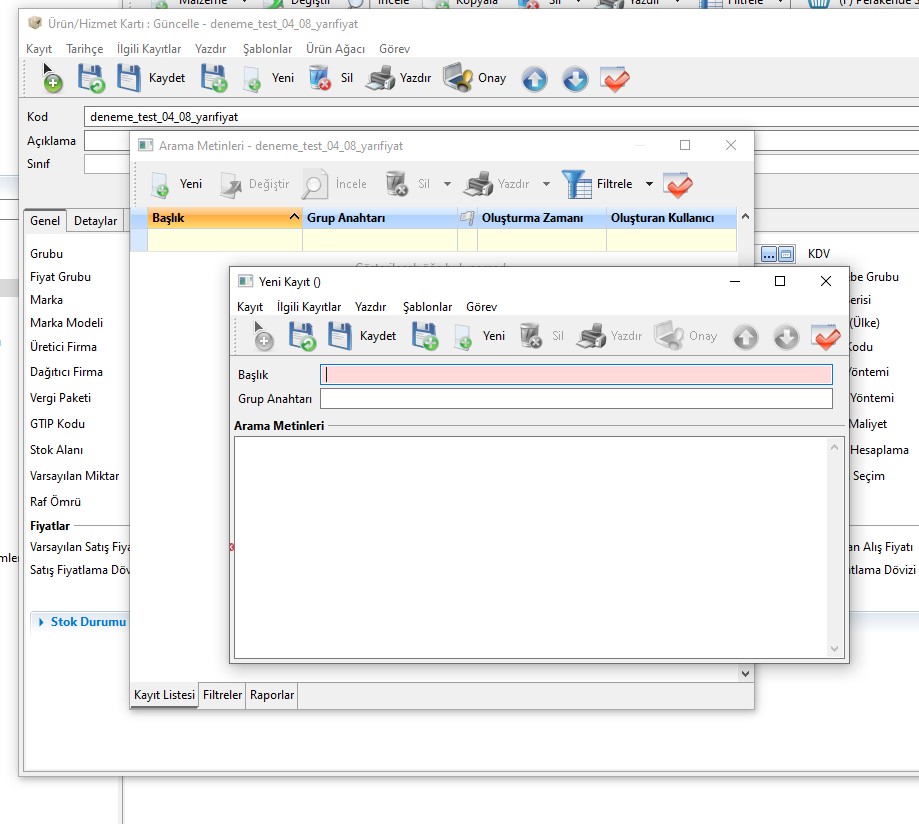The width and height of the screenshot is (919, 824).
Task: Click the Filtrele funnel icon in Arama Metinleri
Action: pos(576,184)
